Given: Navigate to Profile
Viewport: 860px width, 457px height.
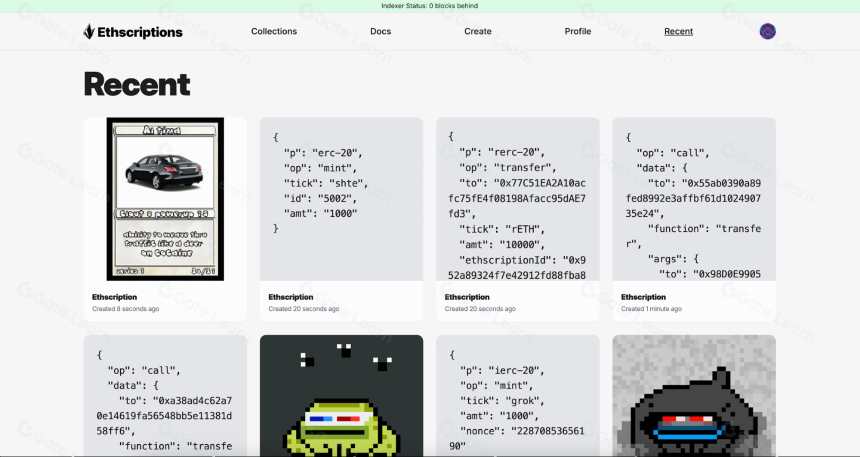Looking at the screenshot, I should click(578, 31).
